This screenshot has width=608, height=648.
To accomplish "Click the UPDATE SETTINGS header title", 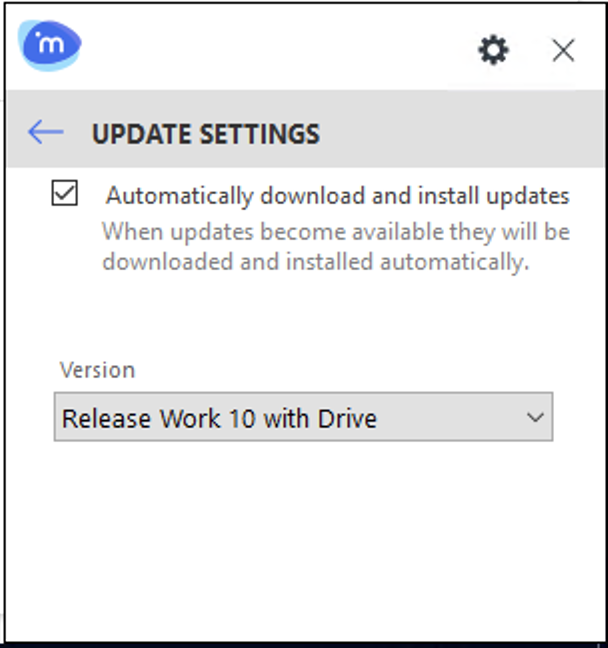I will point(206,134).
